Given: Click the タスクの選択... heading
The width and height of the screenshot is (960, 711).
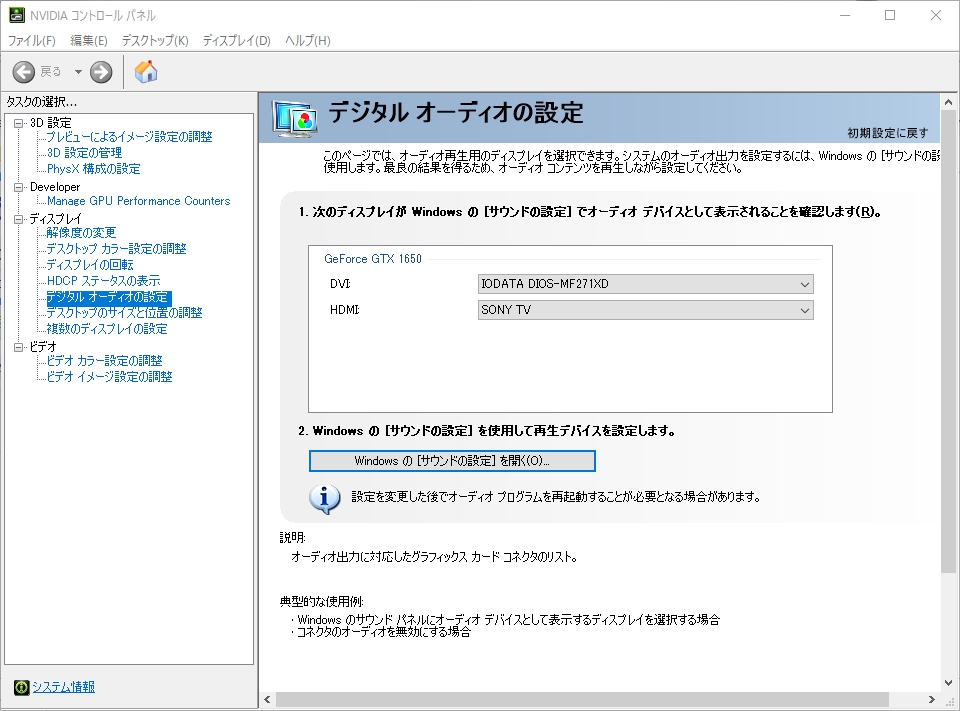Looking at the screenshot, I should tap(42, 102).
